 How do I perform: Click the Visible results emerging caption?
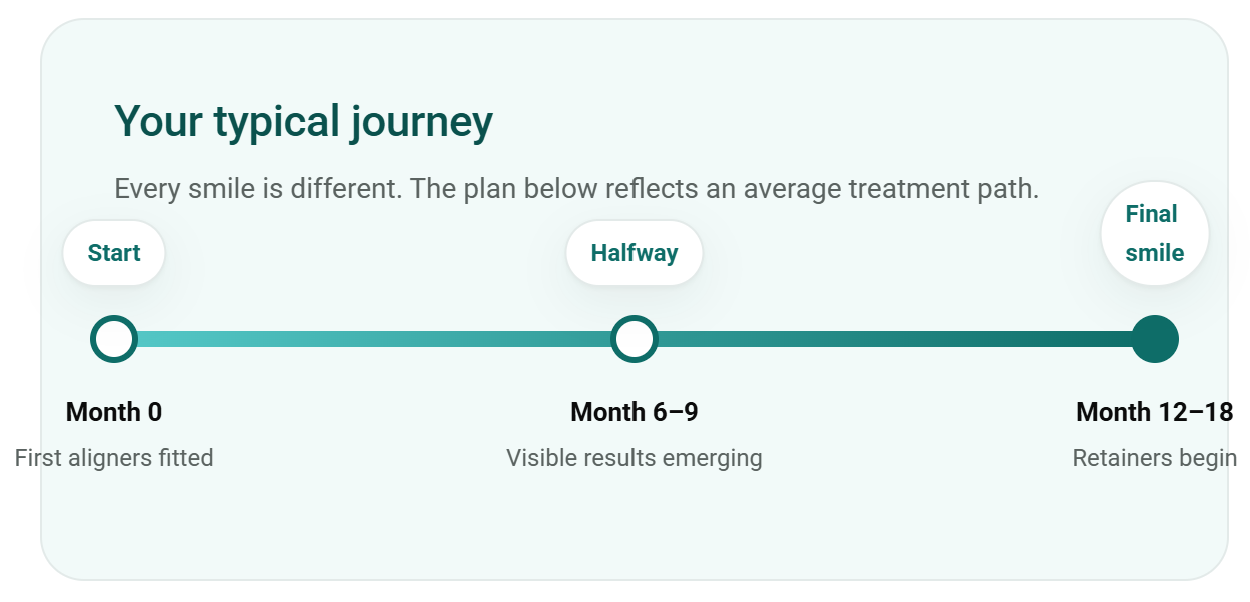pyautogui.click(x=634, y=458)
